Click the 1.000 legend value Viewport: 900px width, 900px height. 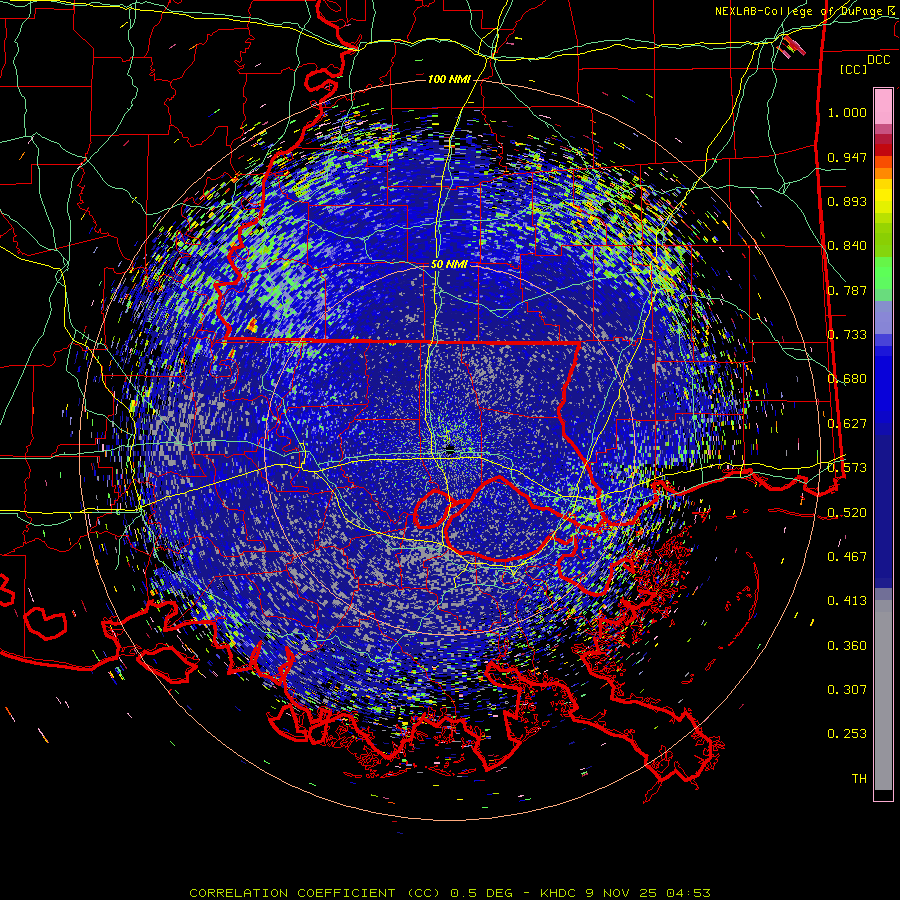847,112
